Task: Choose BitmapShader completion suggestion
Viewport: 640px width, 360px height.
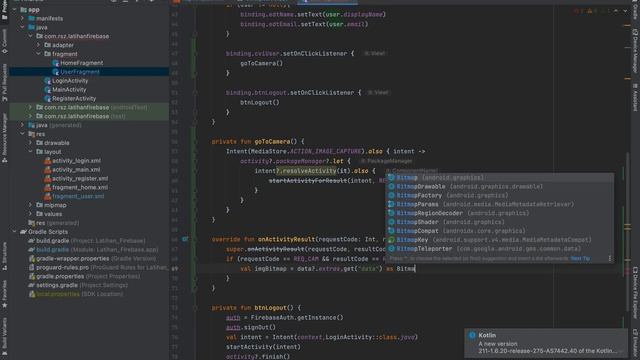Action: (500, 222)
